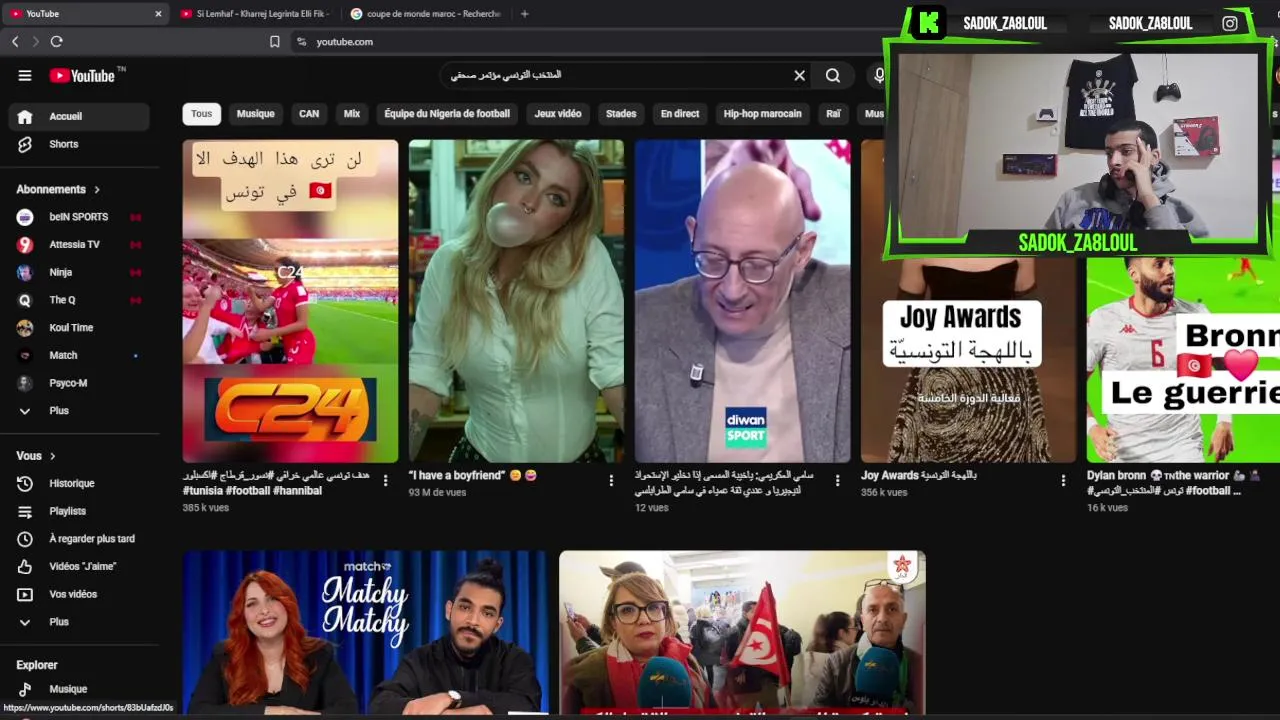Open Shorts in sidebar

(80, 144)
